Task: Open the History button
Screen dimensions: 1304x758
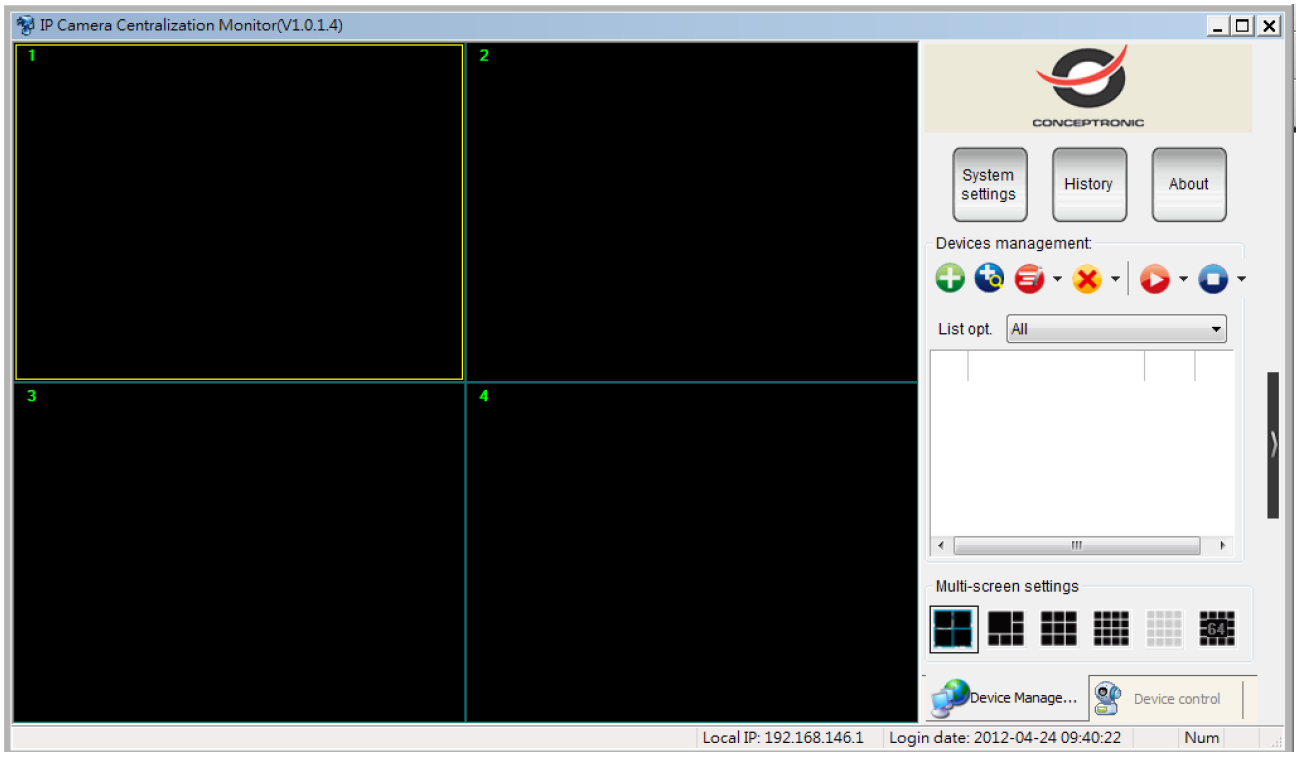Action: [x=1089, y=185]
